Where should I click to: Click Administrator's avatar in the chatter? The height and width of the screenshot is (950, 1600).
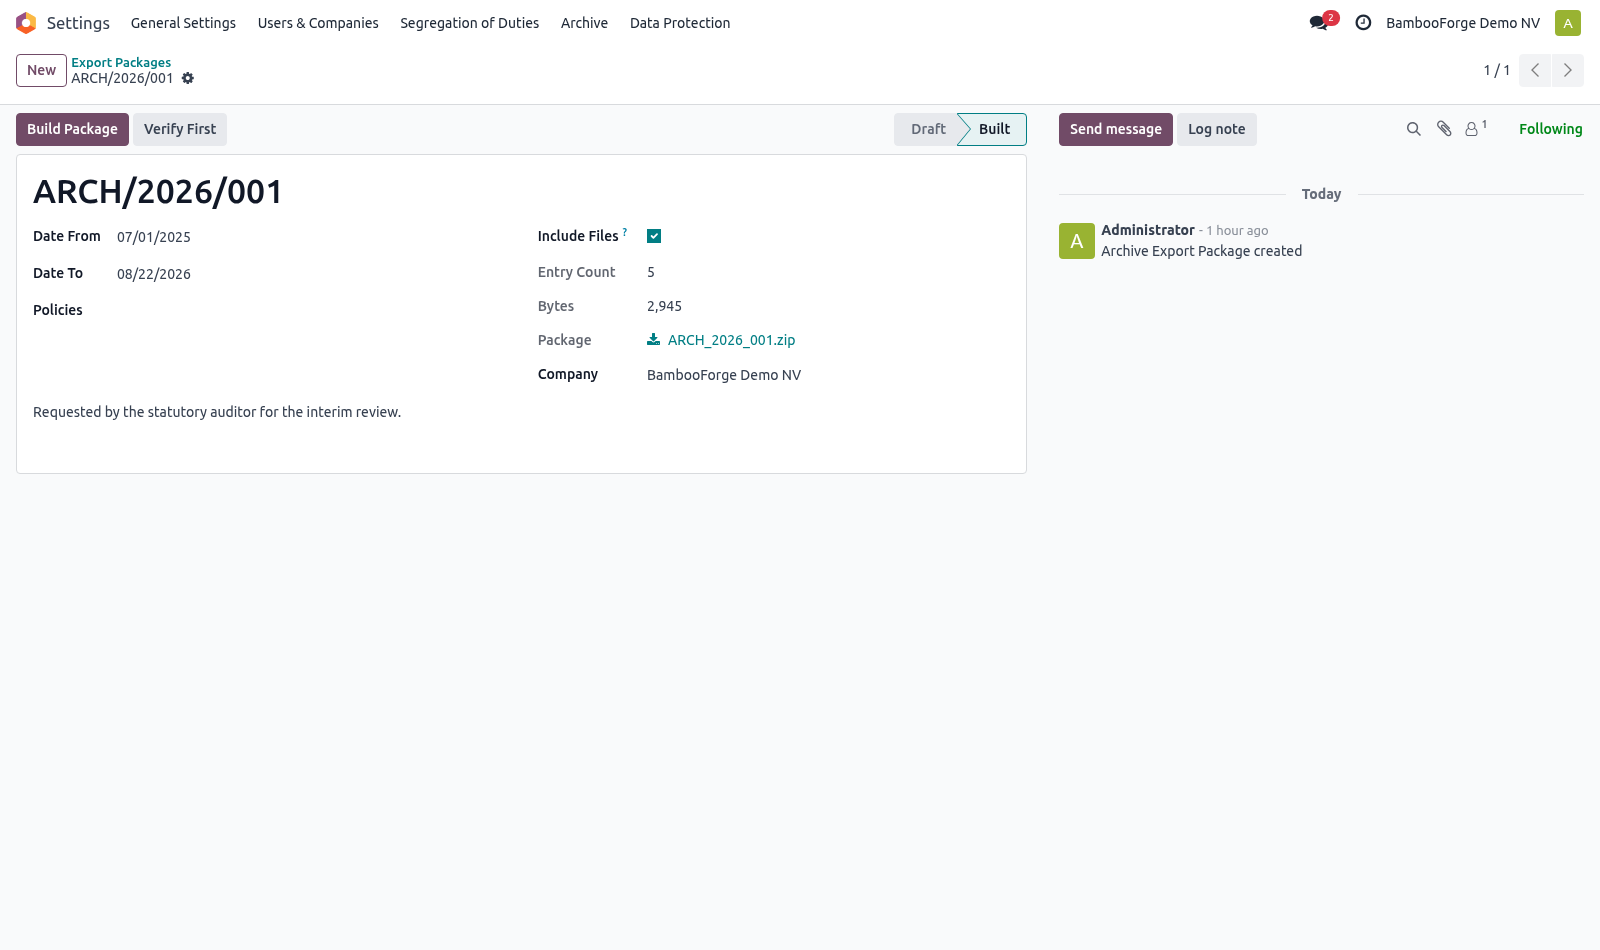(x=1077, y=241)
